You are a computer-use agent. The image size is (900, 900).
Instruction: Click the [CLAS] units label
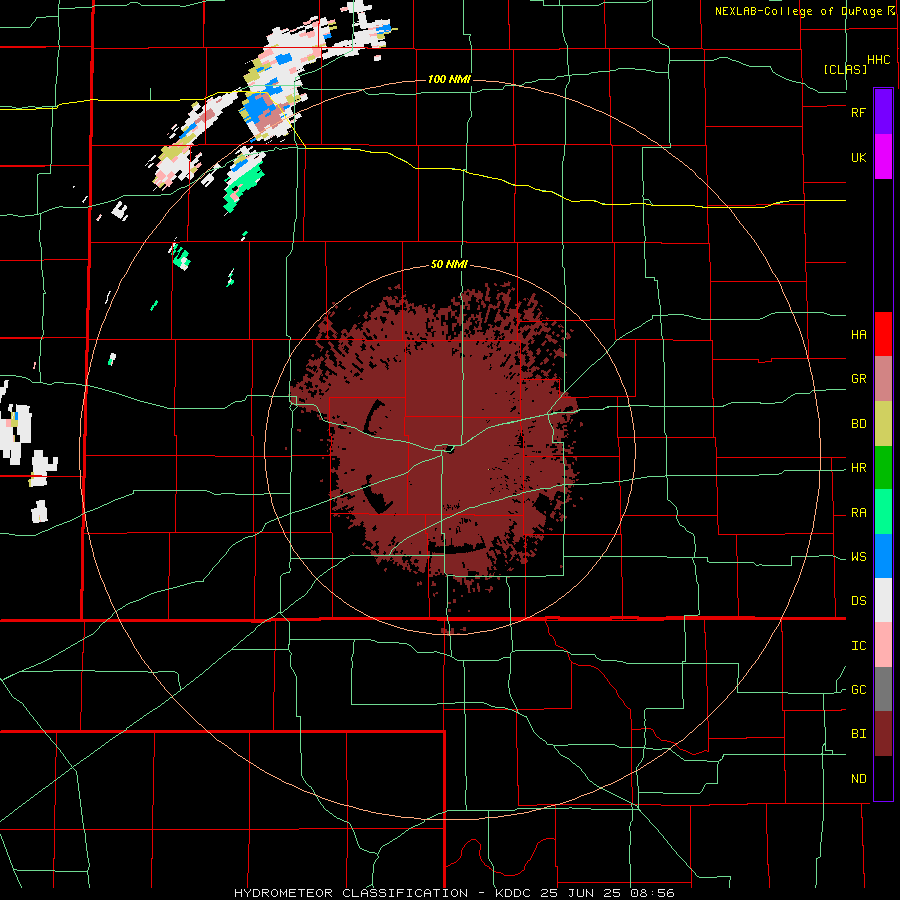pos(845,69)
